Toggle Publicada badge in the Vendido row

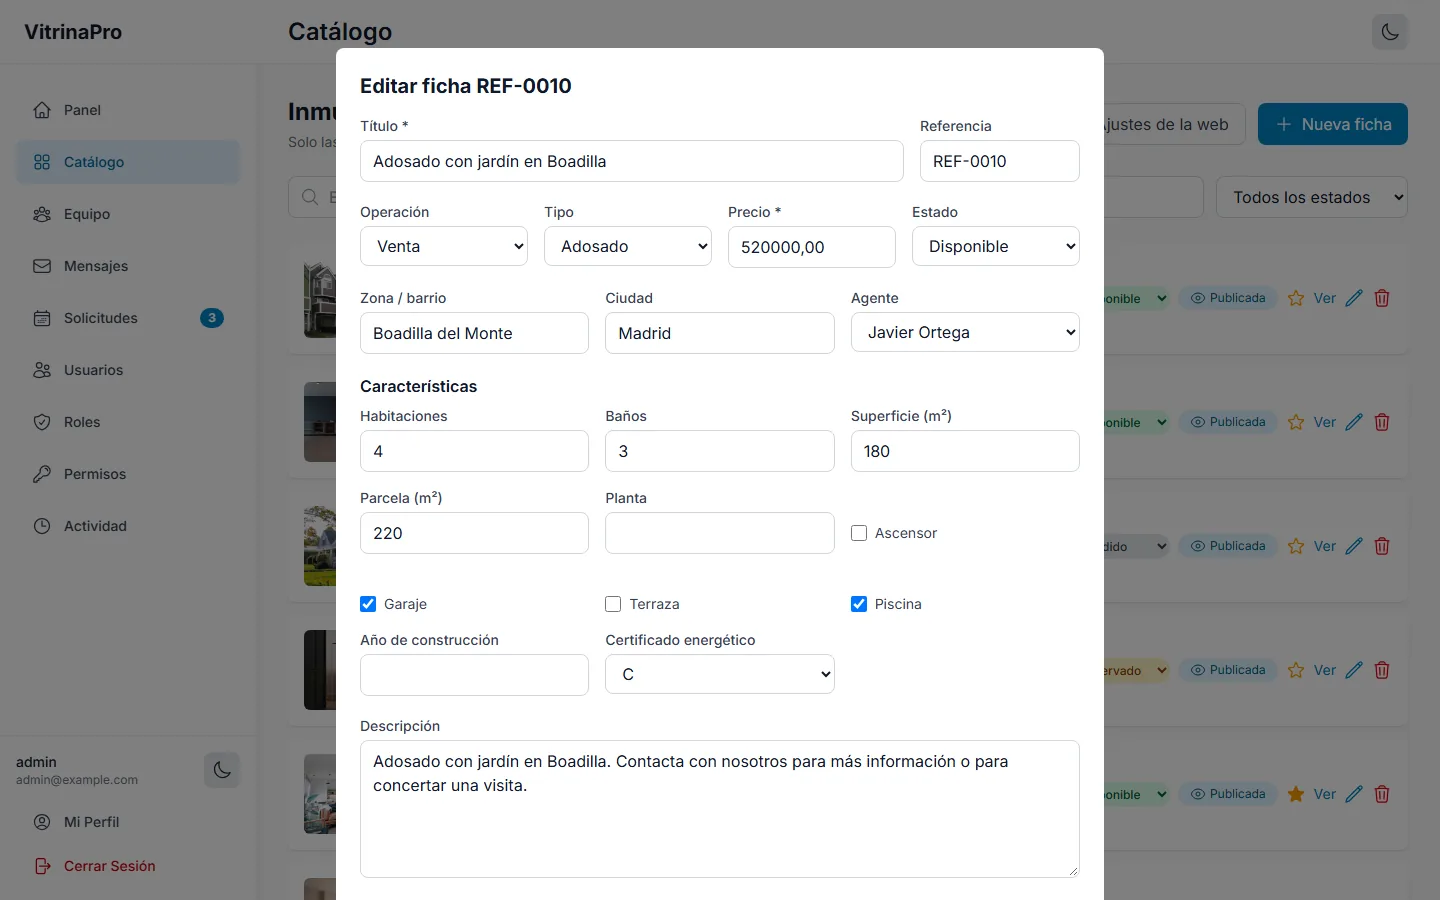tap(1228, 546)
